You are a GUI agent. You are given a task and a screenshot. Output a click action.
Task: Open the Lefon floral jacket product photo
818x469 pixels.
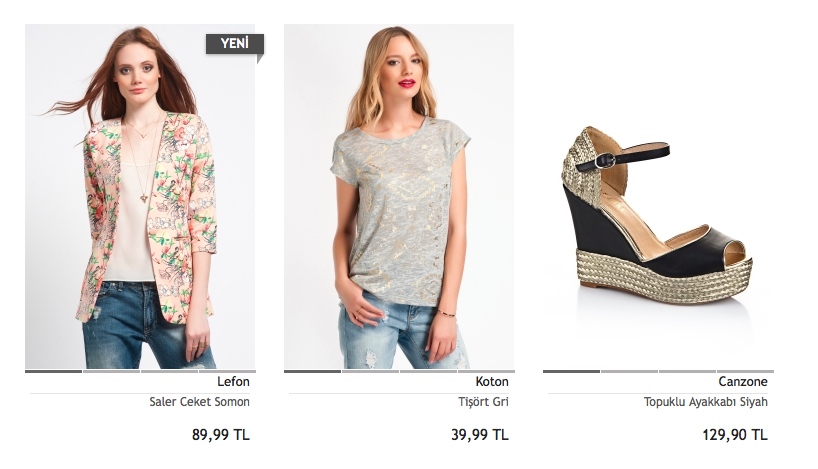[x=140, y=196]
